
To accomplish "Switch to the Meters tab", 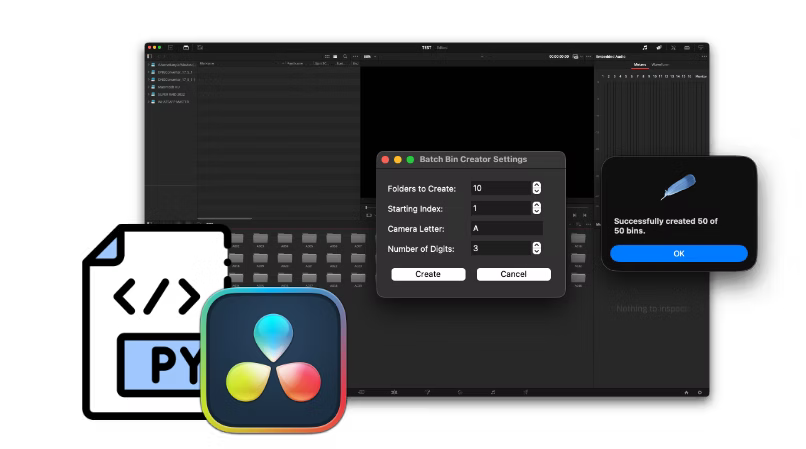I will (640, 64).
